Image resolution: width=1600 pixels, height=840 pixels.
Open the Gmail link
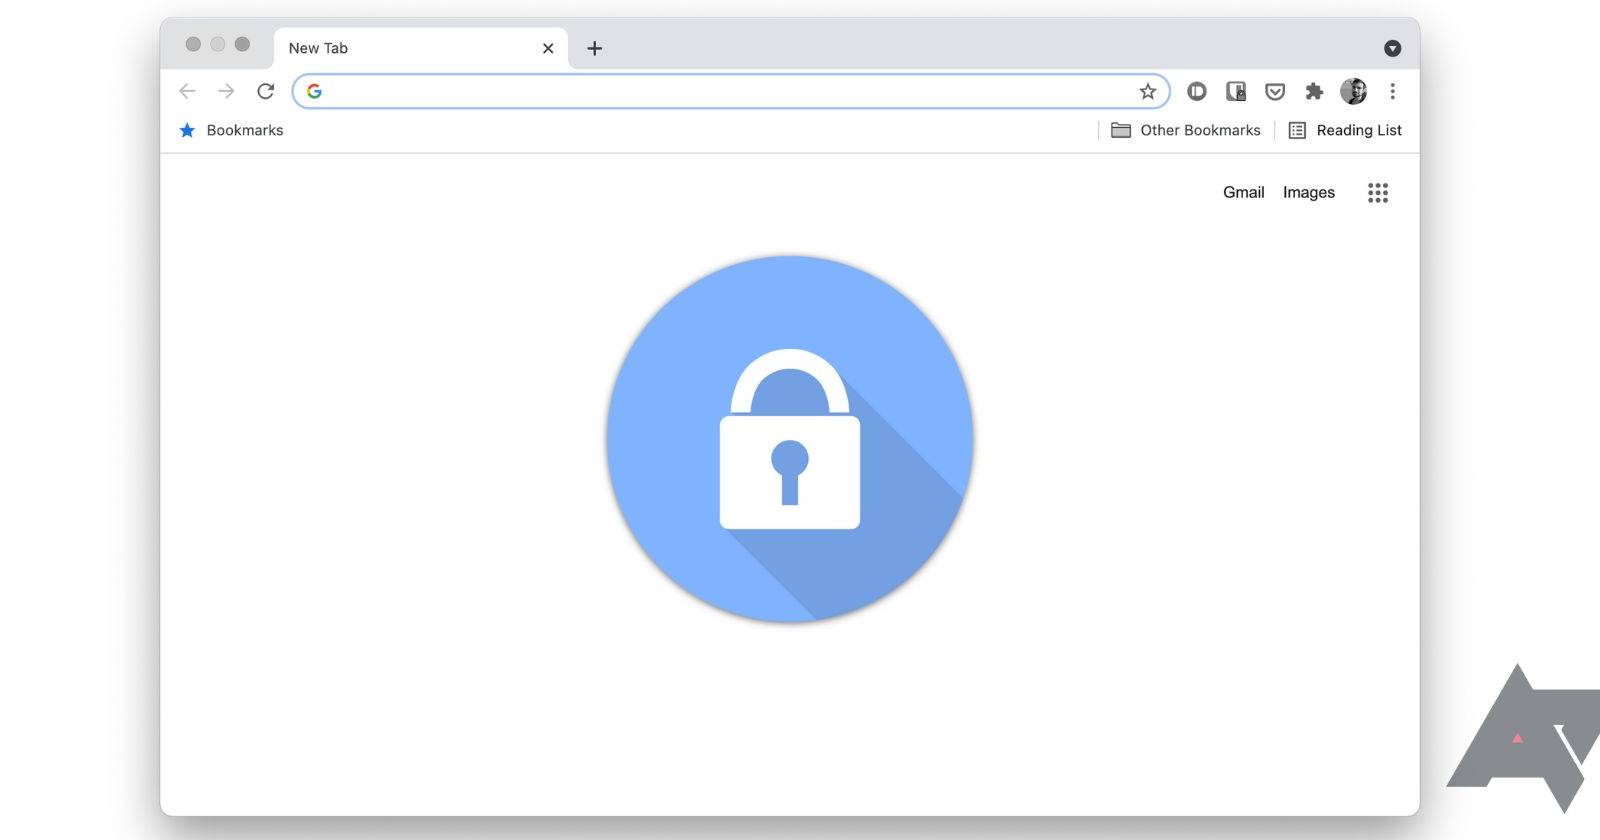pos(1244,192)
